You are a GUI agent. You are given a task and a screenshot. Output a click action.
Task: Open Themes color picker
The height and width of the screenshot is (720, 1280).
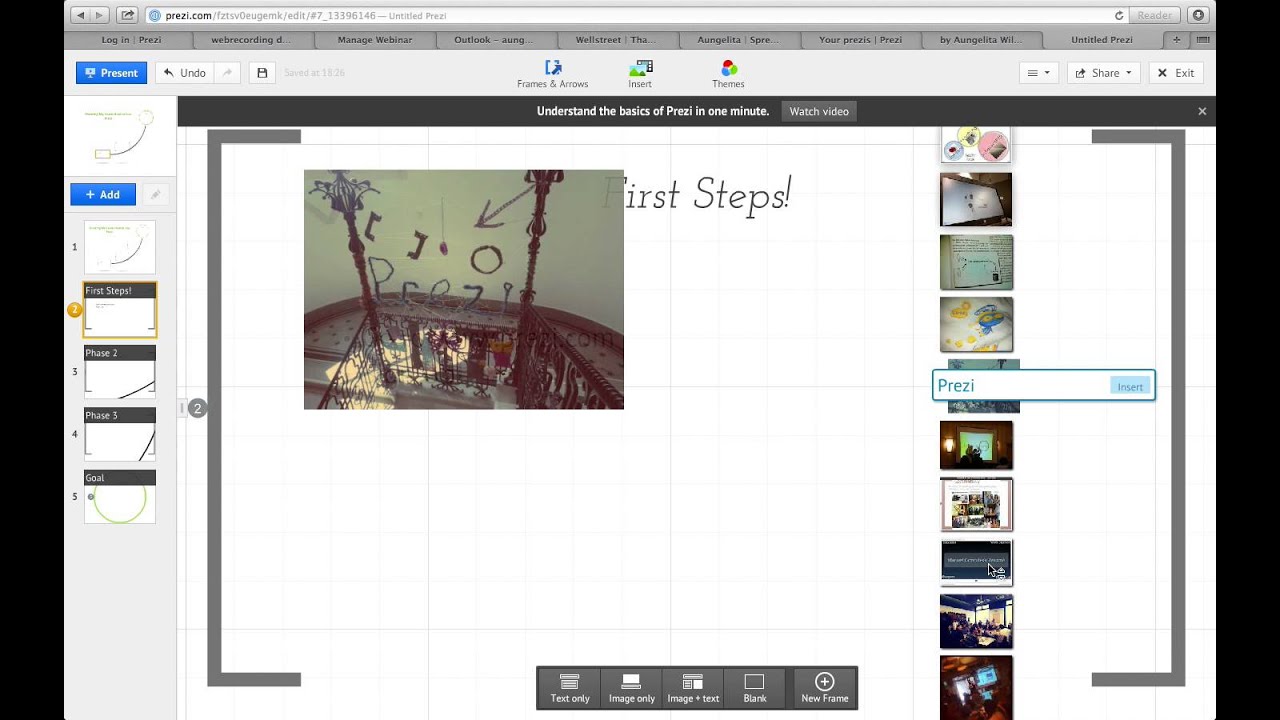(x=728, y=74)
